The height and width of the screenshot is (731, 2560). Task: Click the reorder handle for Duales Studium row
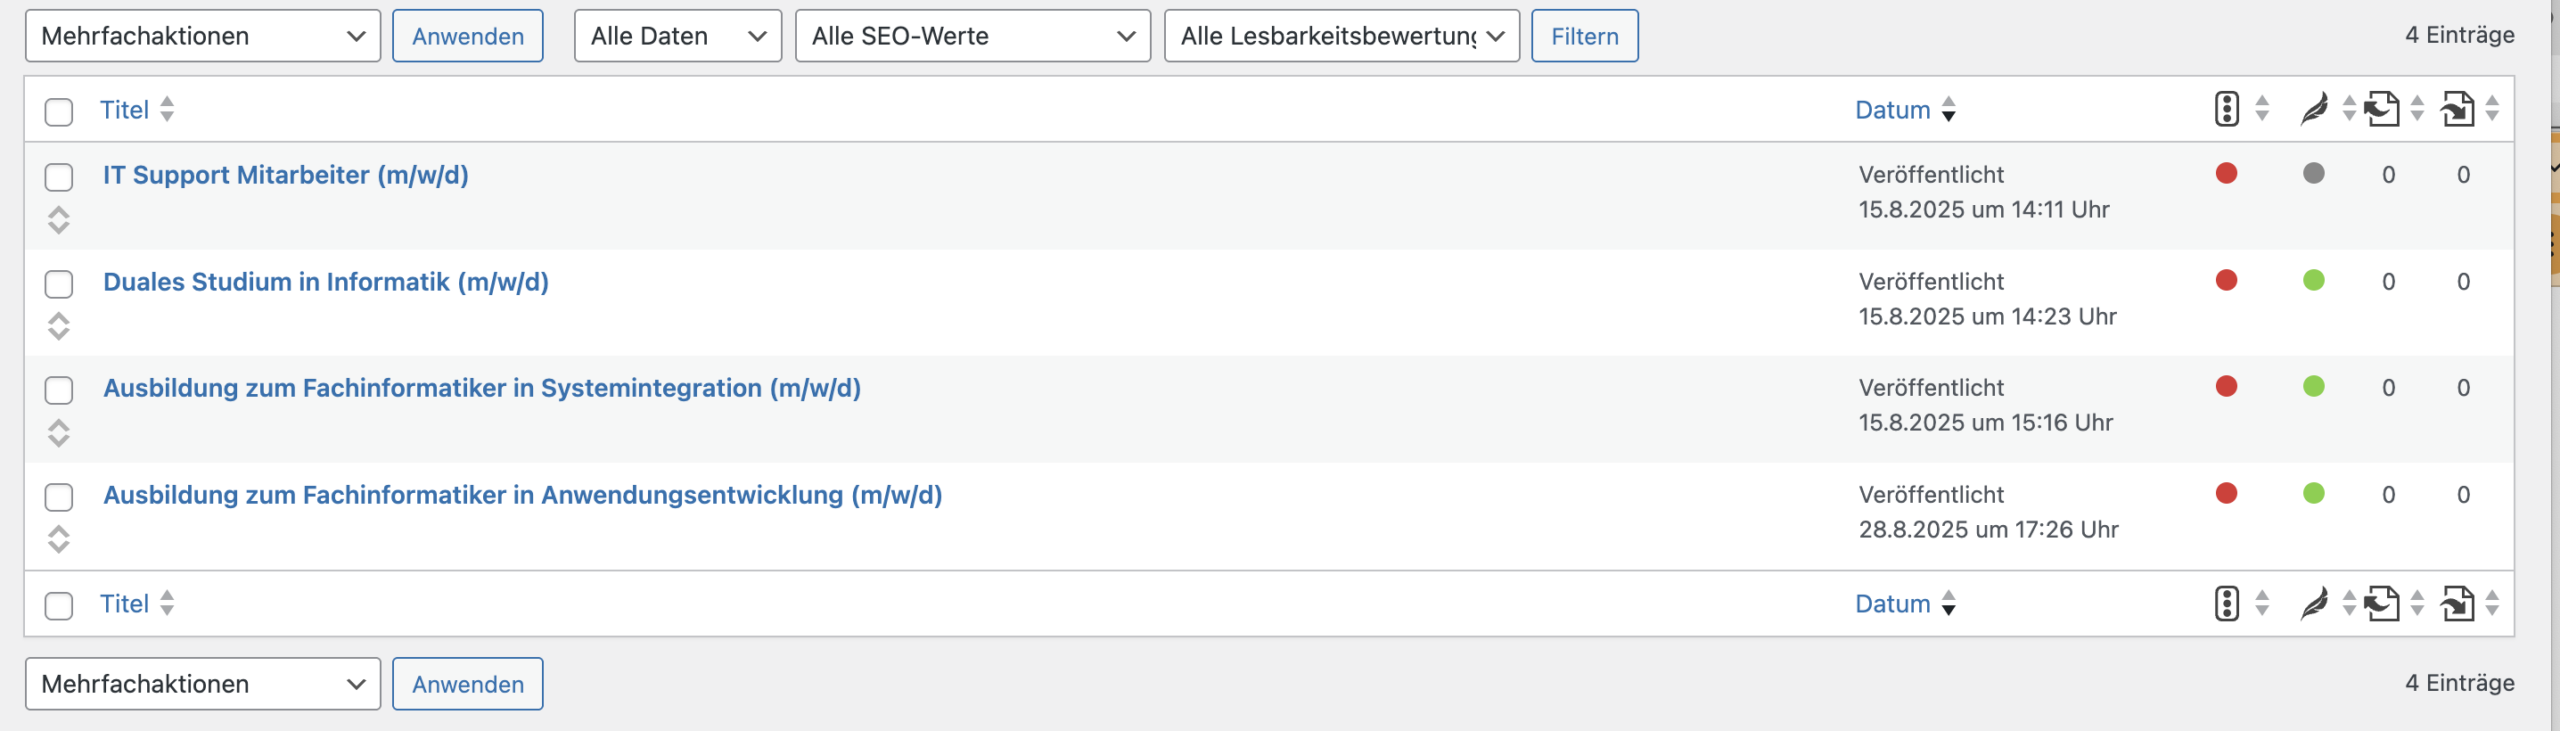coord(59,326)
